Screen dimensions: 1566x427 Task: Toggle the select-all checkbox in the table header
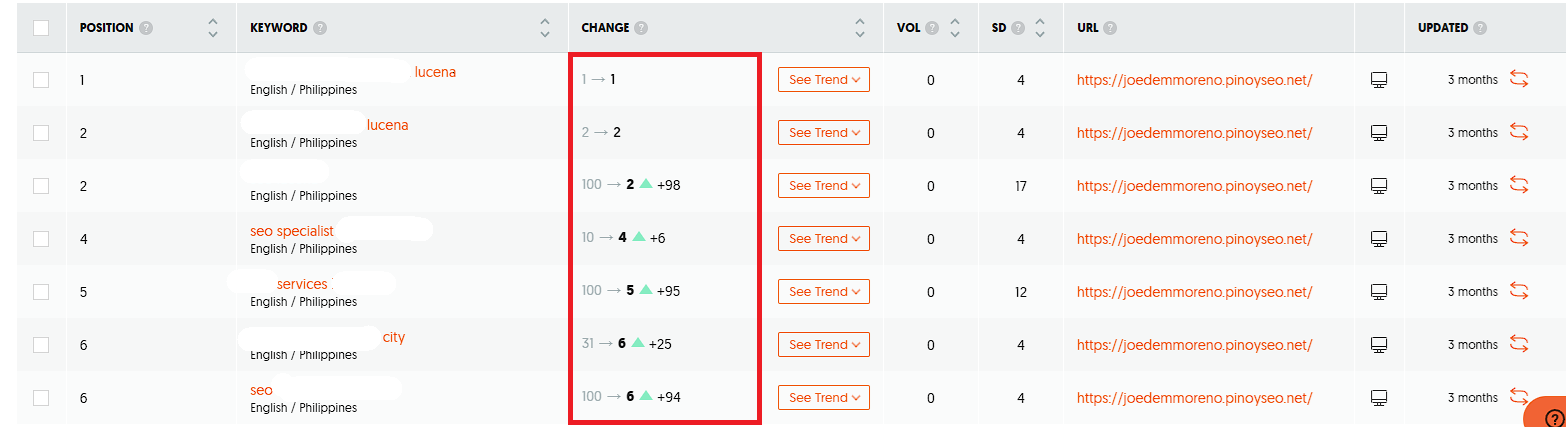point(41,28)
